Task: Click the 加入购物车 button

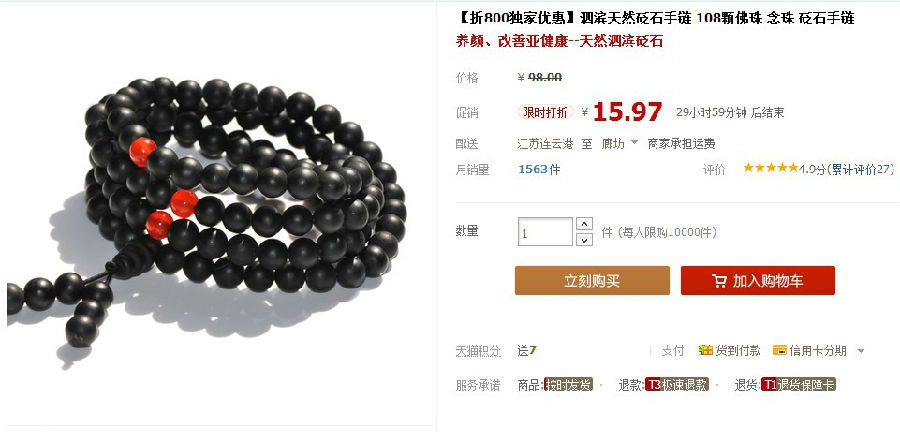Action: coord(758,281)
